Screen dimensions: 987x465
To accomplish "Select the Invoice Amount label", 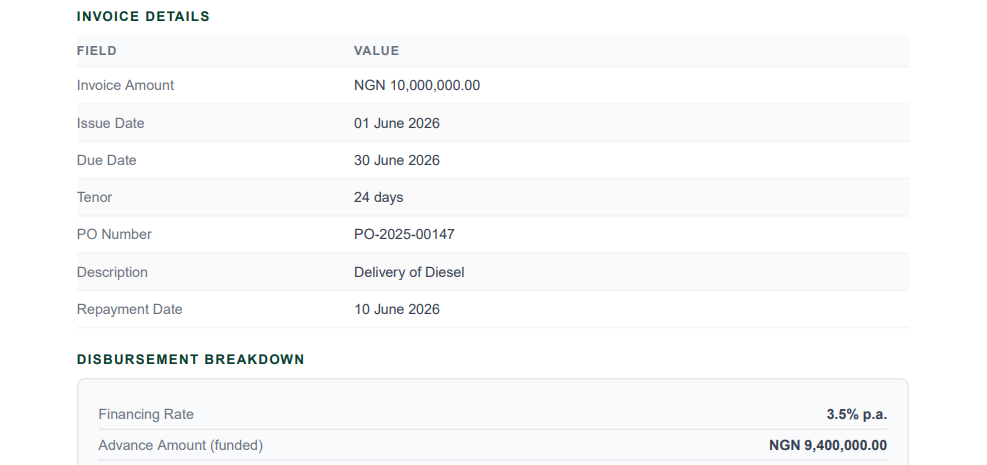I will point(125,86).
